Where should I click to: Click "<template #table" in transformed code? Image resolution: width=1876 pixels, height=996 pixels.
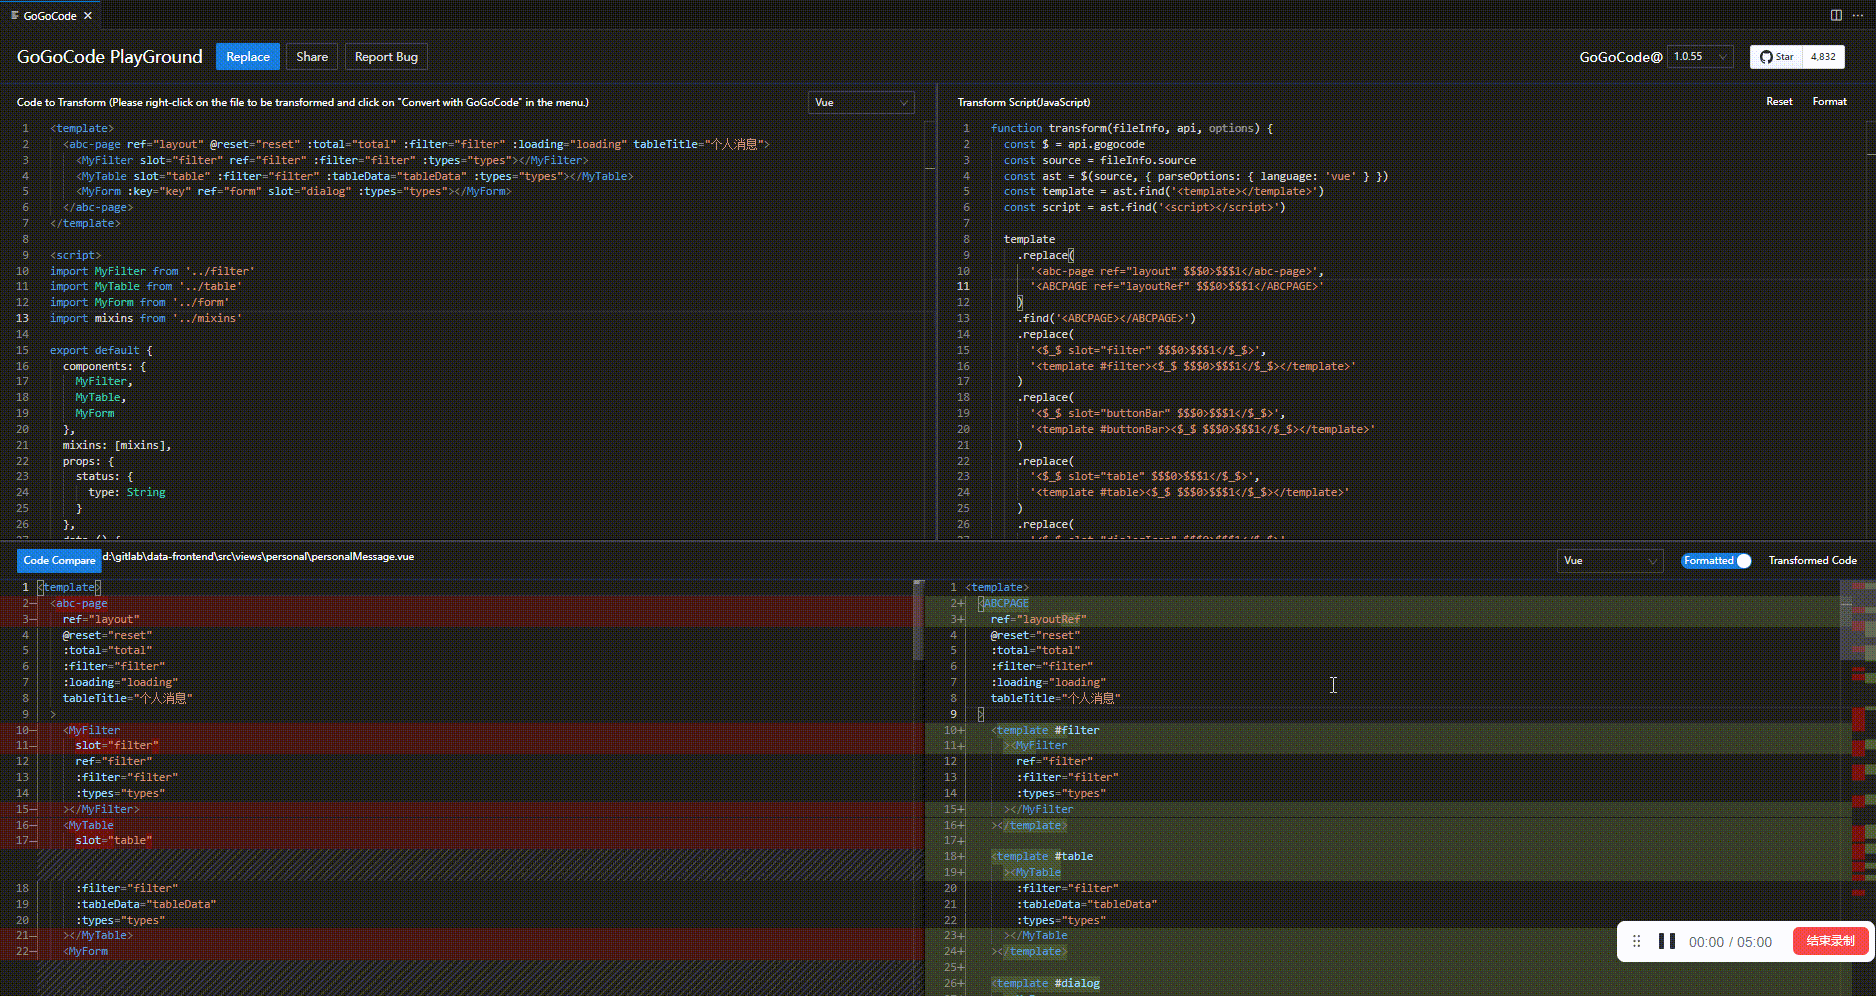(x=1042, y=856)
